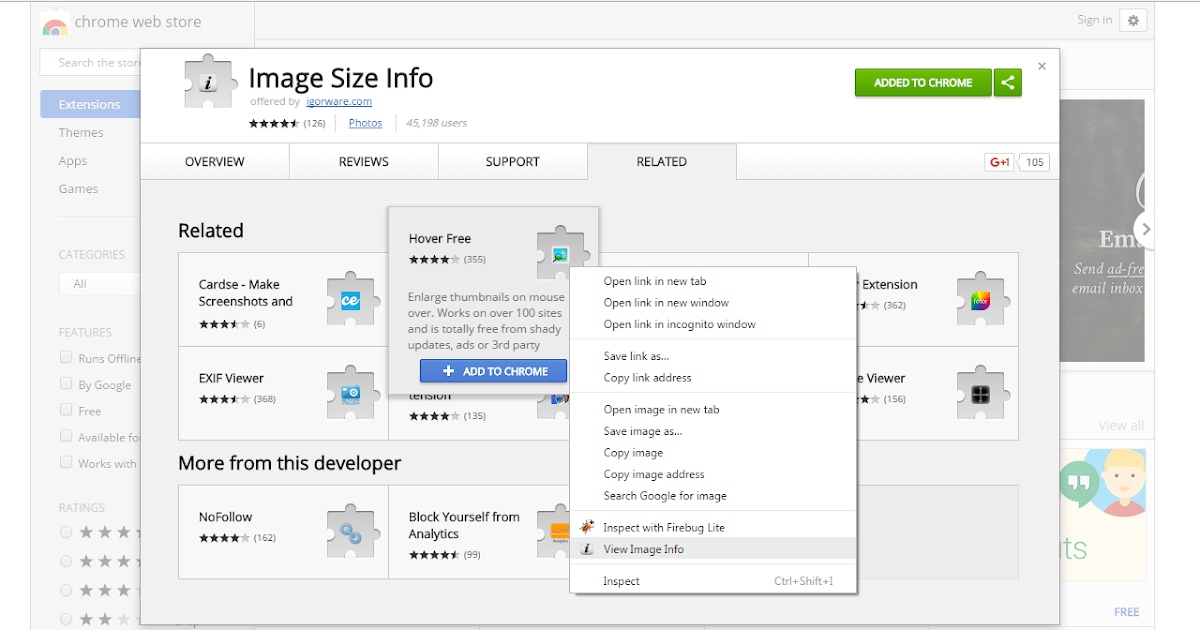This screenshot has height=630, width=1200.
Task: Choose Inspect Ctrl+Shift+I entry
Action: 713,581
